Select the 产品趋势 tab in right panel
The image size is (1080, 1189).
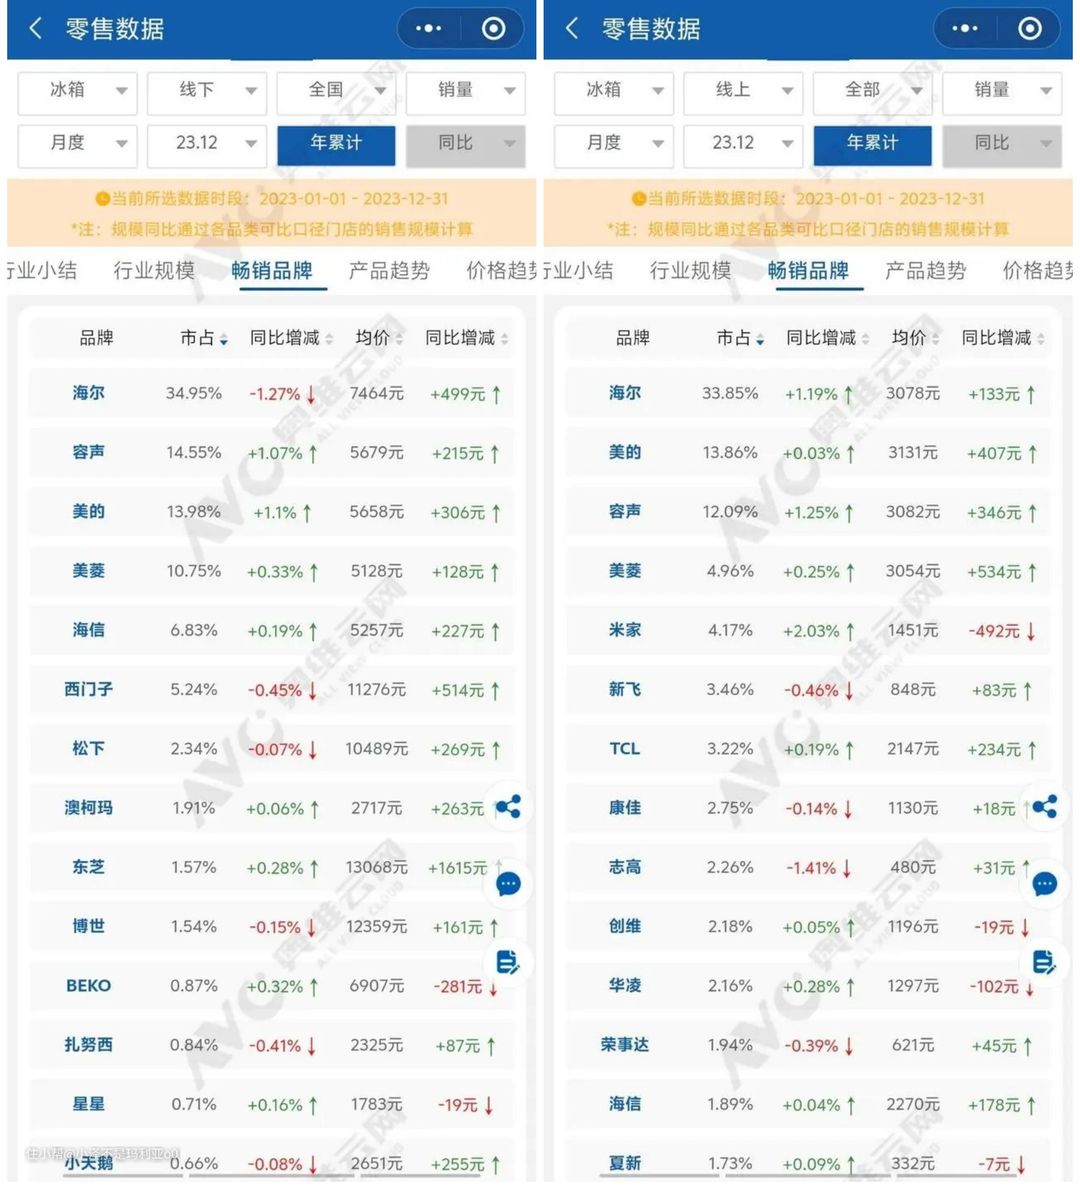click(x=925, y=271)
